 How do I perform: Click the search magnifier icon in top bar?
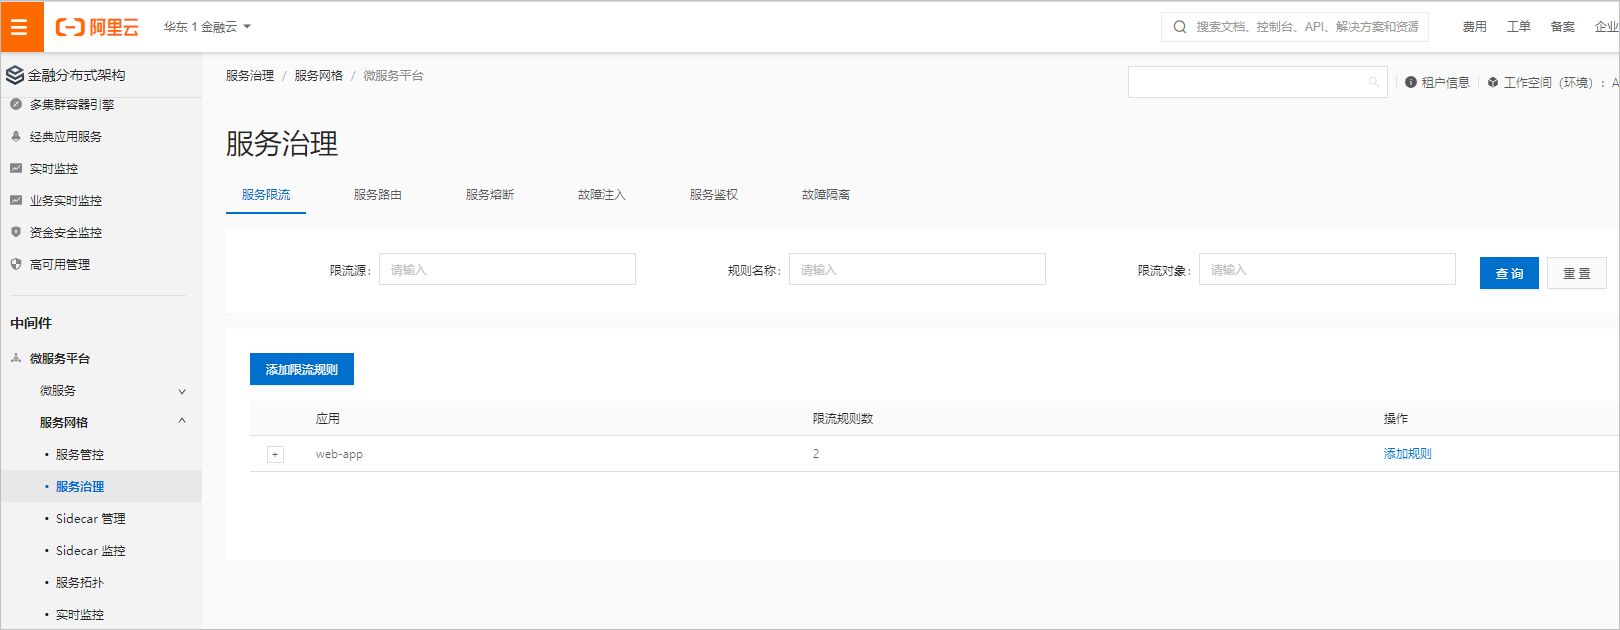(x=1180, y=27)
